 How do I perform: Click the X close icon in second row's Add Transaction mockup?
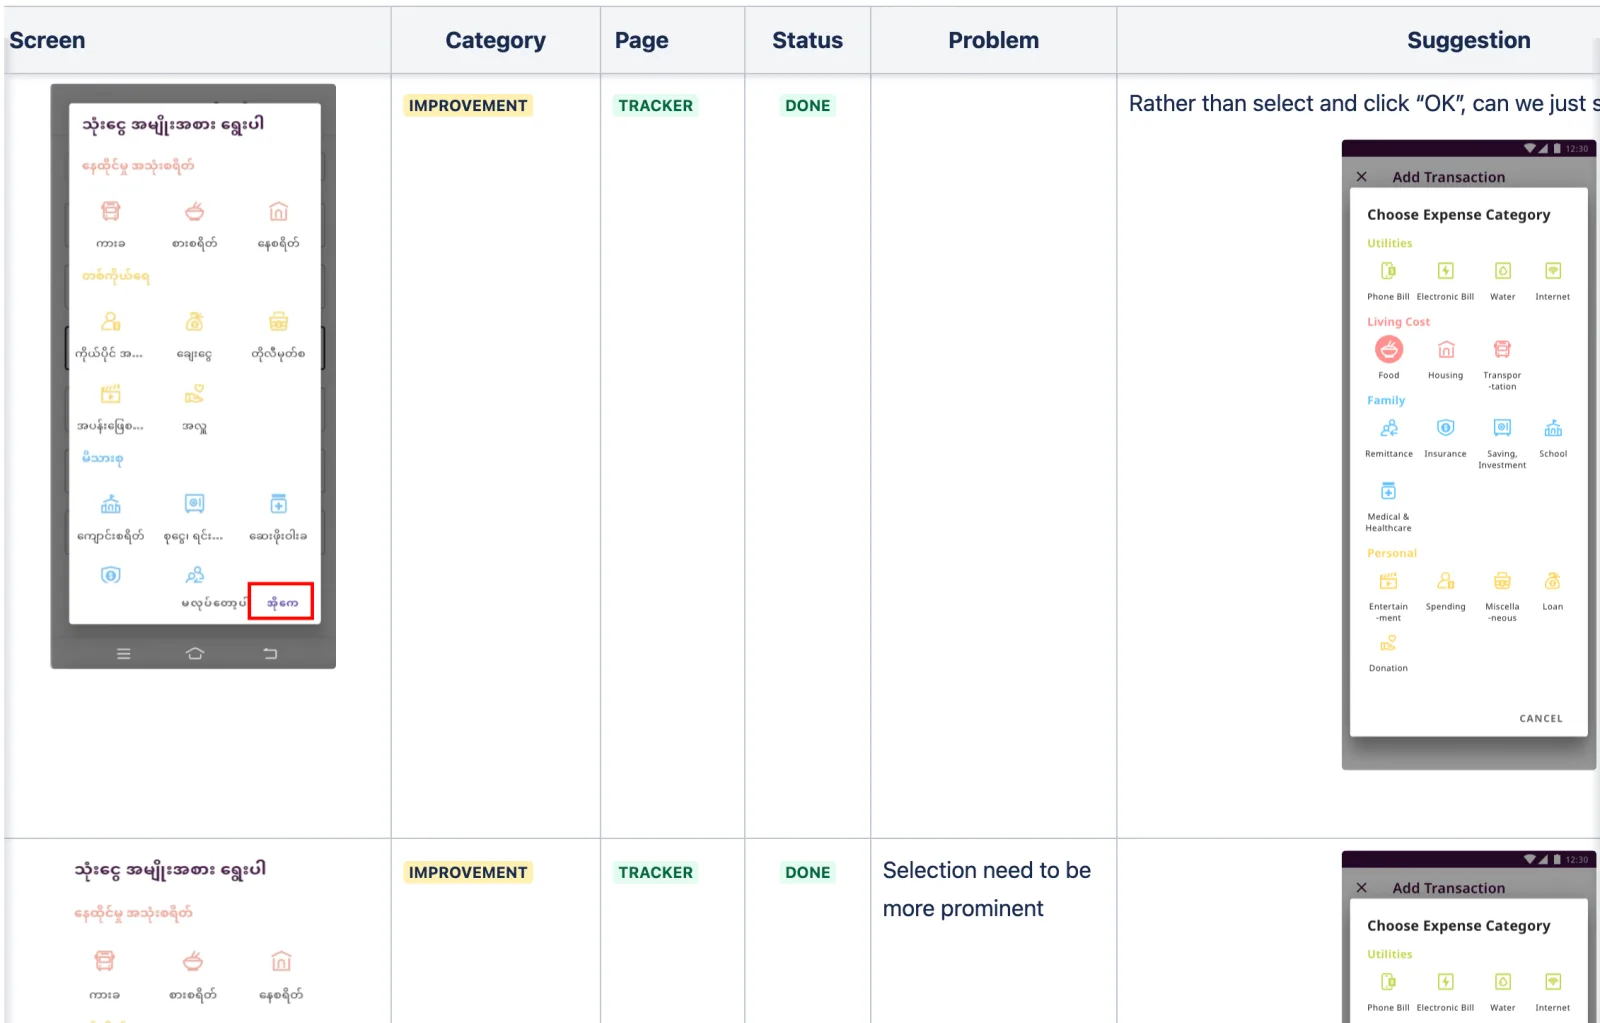click(1362, 888)
